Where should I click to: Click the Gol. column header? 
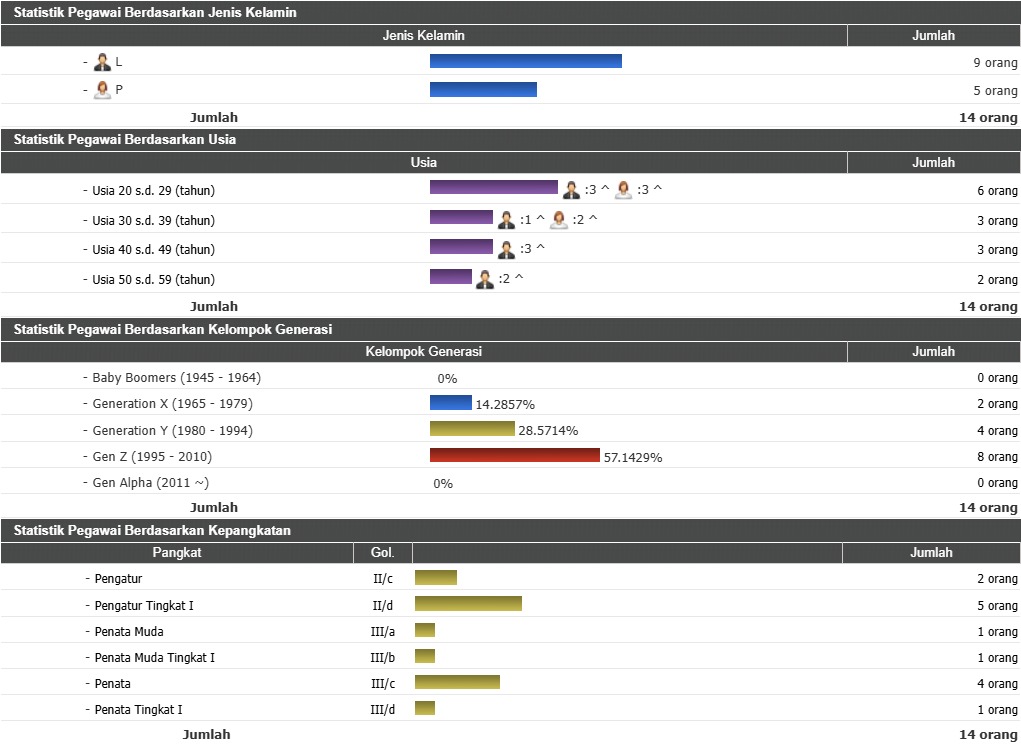tap(383, 553)
